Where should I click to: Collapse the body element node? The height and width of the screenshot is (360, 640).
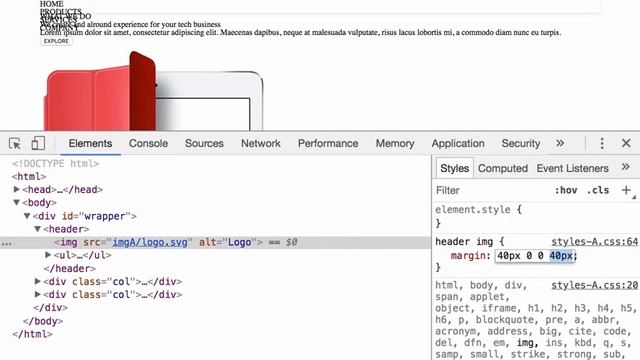click(17, 202)
